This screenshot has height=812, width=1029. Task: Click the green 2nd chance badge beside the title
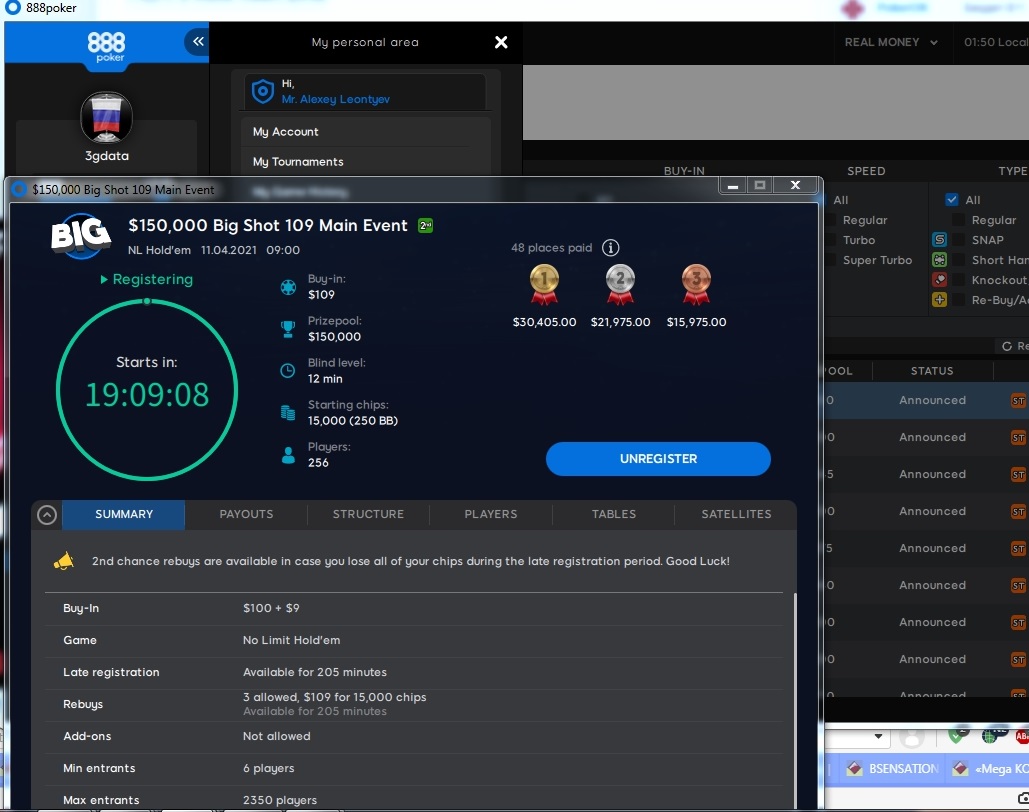click(x=425, y=226)
